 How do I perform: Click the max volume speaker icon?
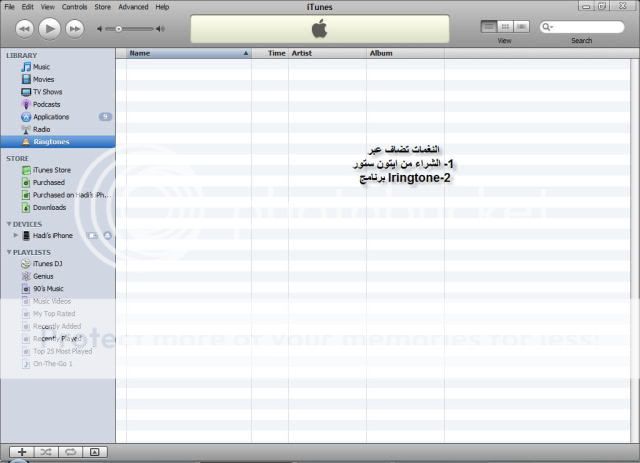tap(161, 29)
